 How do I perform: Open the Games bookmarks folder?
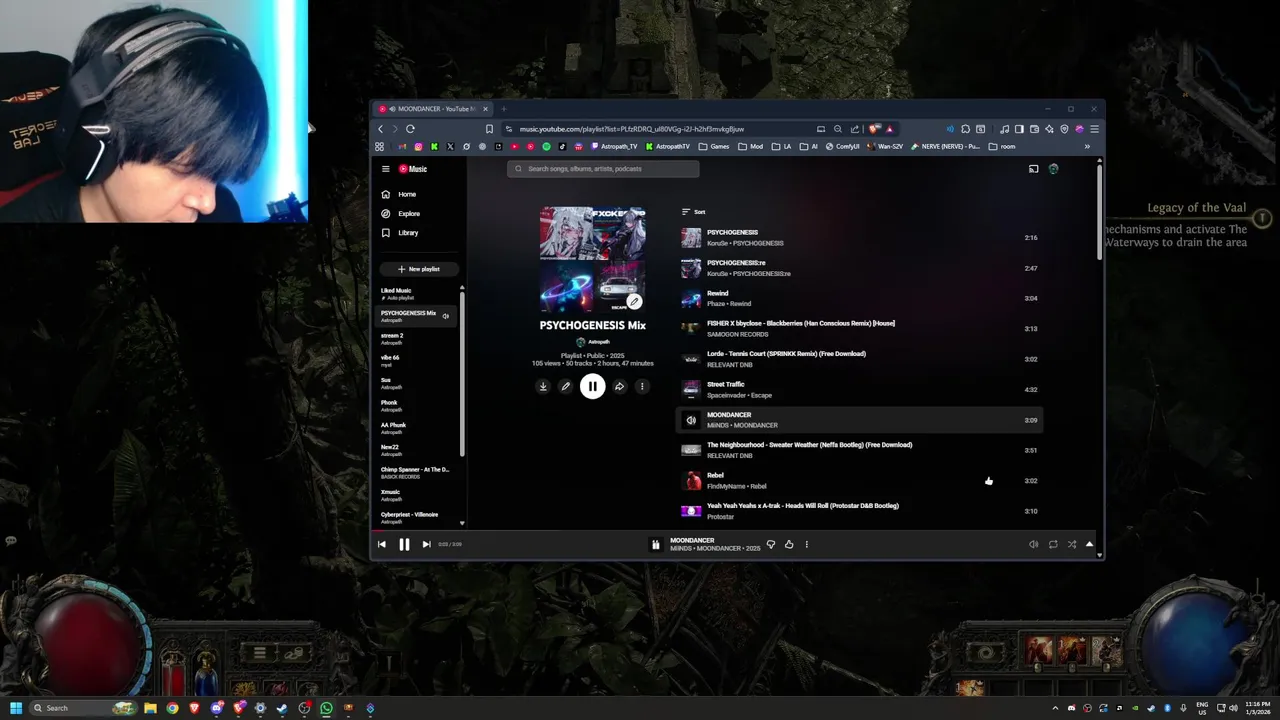(x=714, y=147)
